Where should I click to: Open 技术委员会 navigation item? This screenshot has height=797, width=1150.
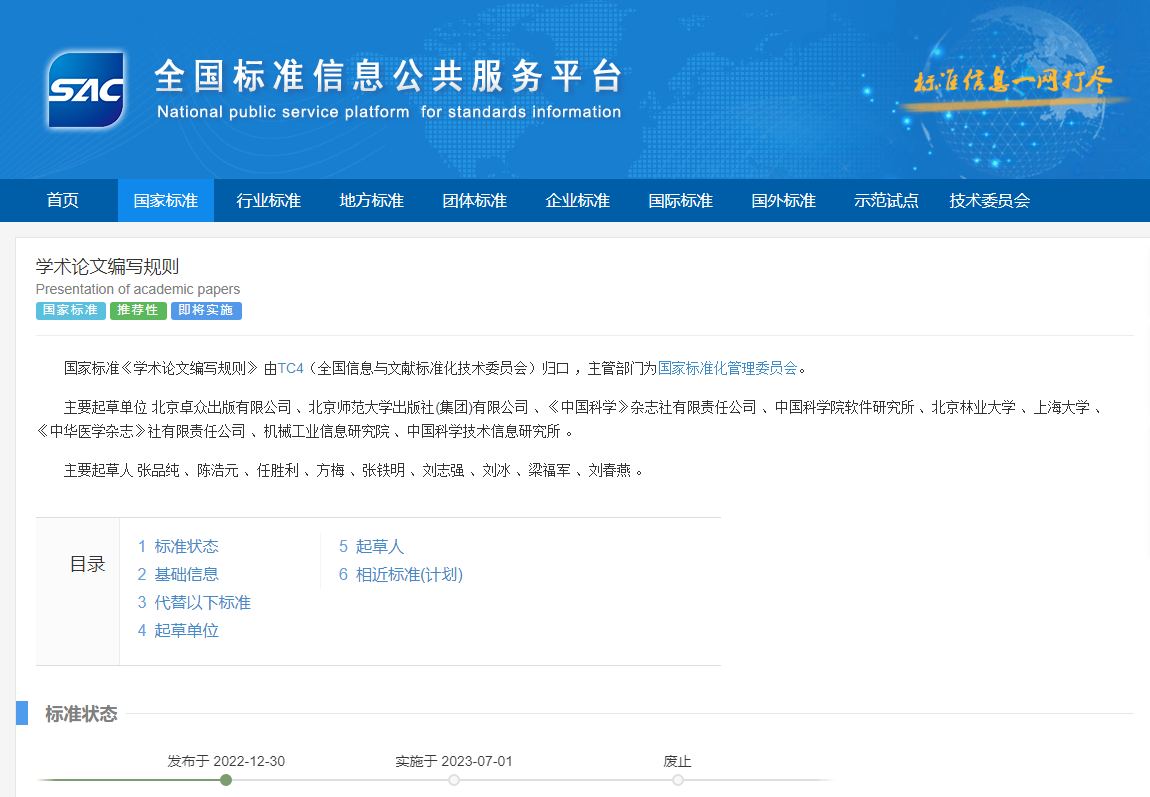coord(989,200)
